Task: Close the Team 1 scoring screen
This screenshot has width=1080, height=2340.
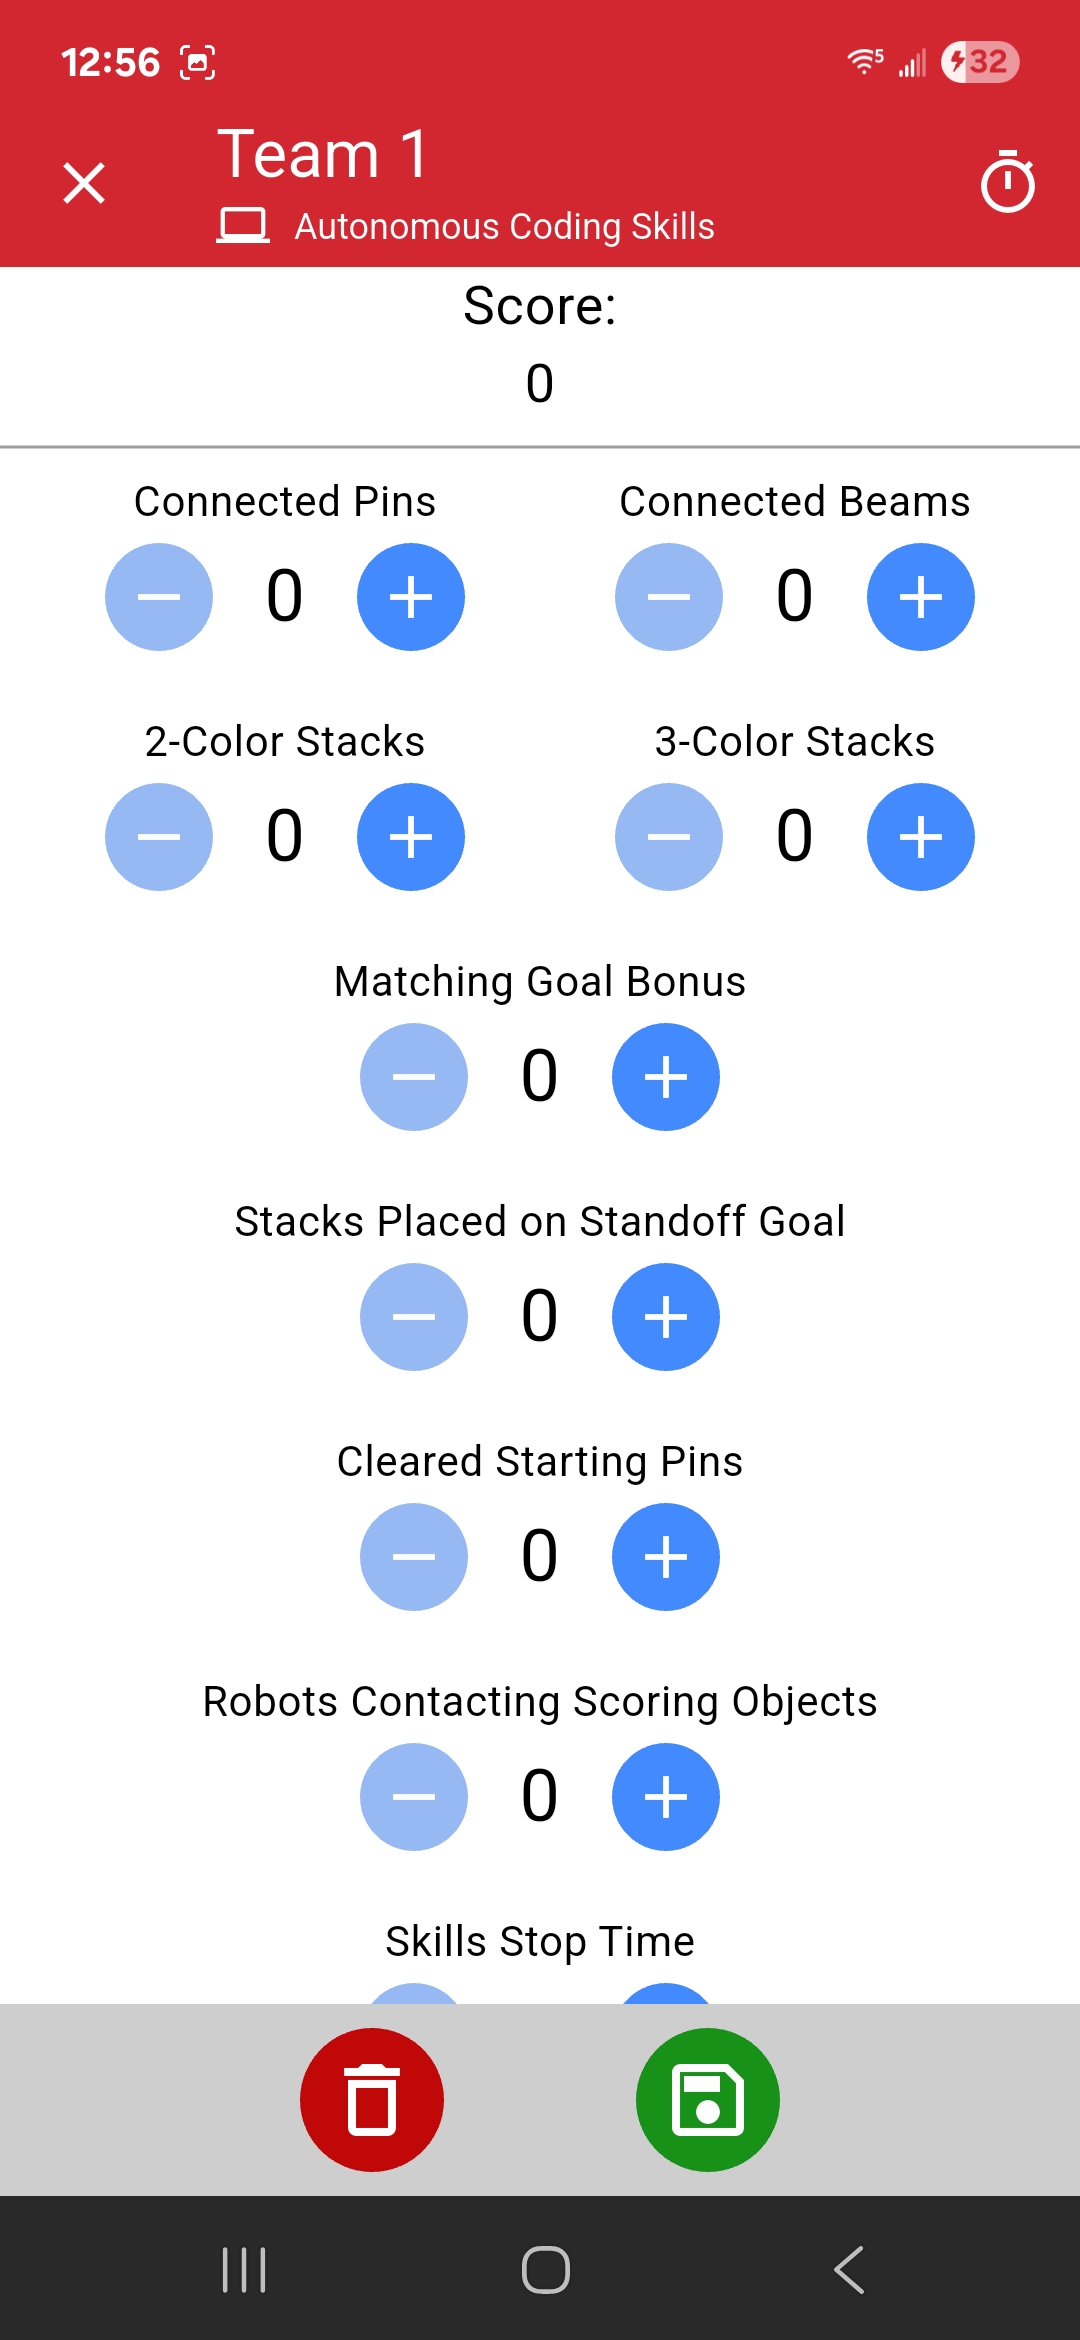Action: pos(84,183)
